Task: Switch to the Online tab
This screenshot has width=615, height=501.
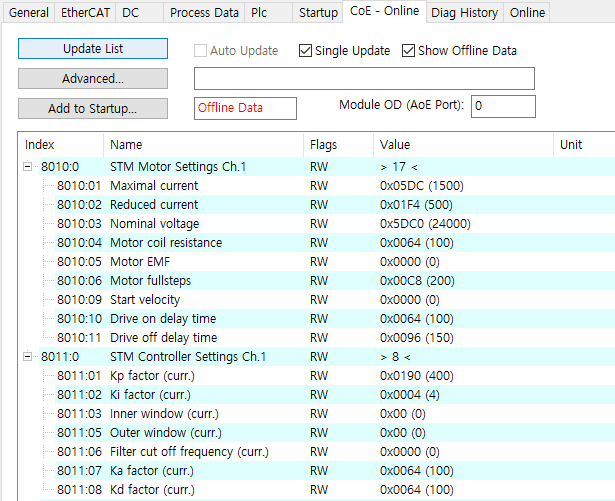Action: (527, 13)
